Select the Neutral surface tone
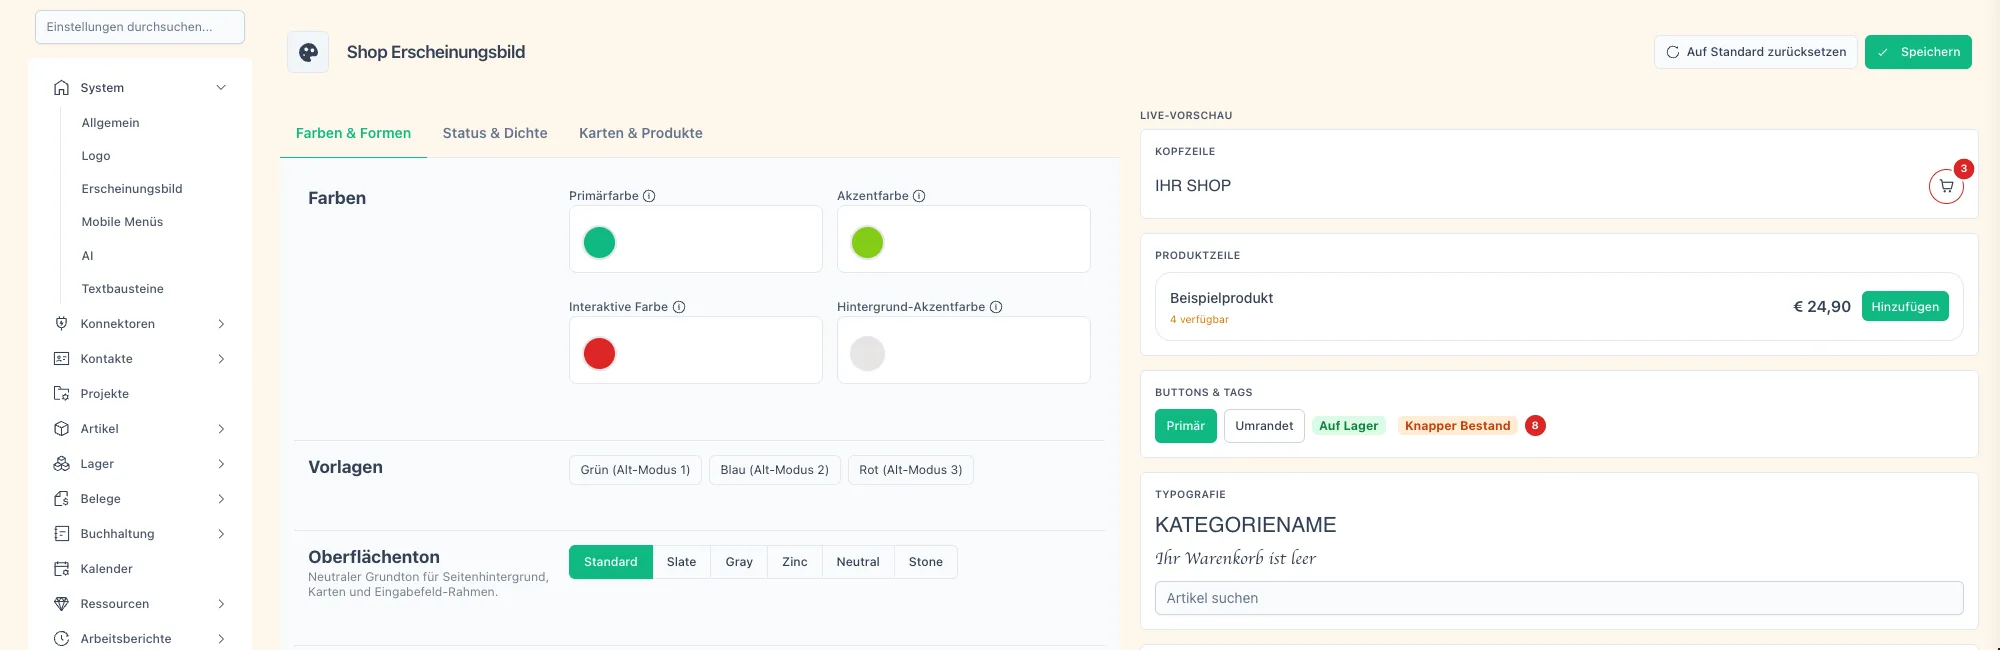This screenshot has height=650, width=2000. coord(858,562)
